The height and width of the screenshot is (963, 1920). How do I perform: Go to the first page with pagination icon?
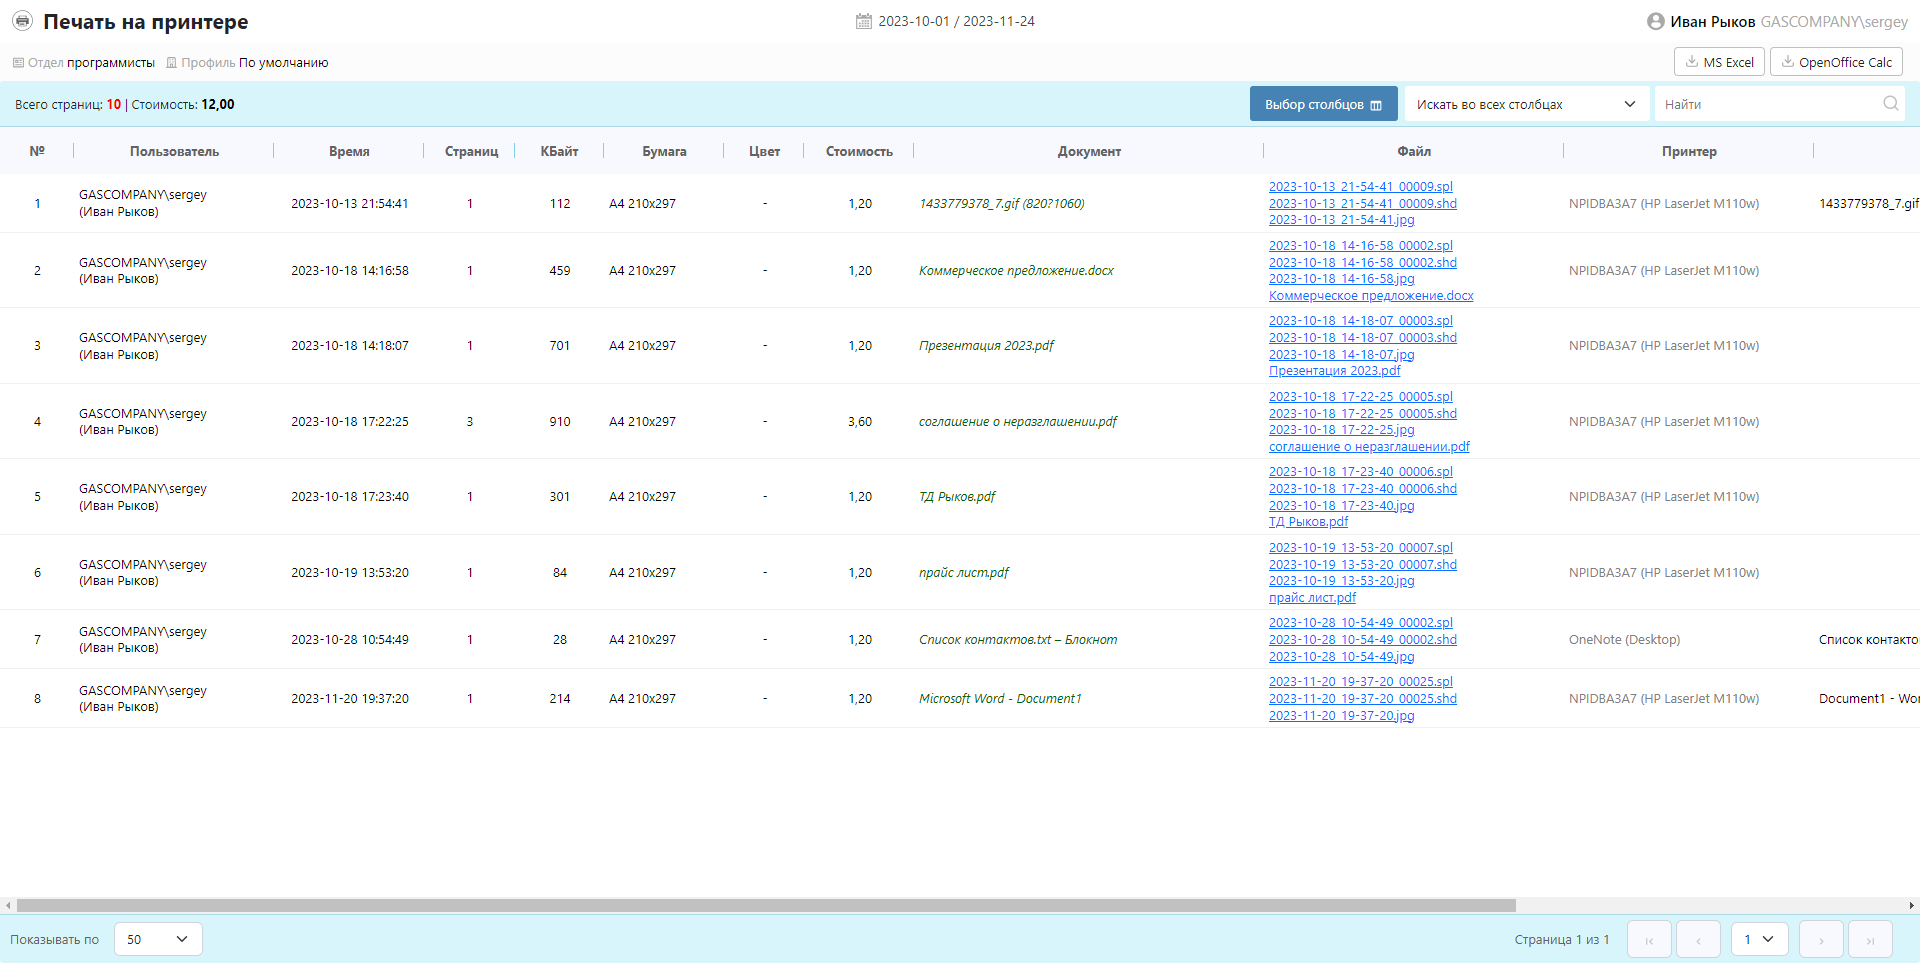tap(1649, 940)
